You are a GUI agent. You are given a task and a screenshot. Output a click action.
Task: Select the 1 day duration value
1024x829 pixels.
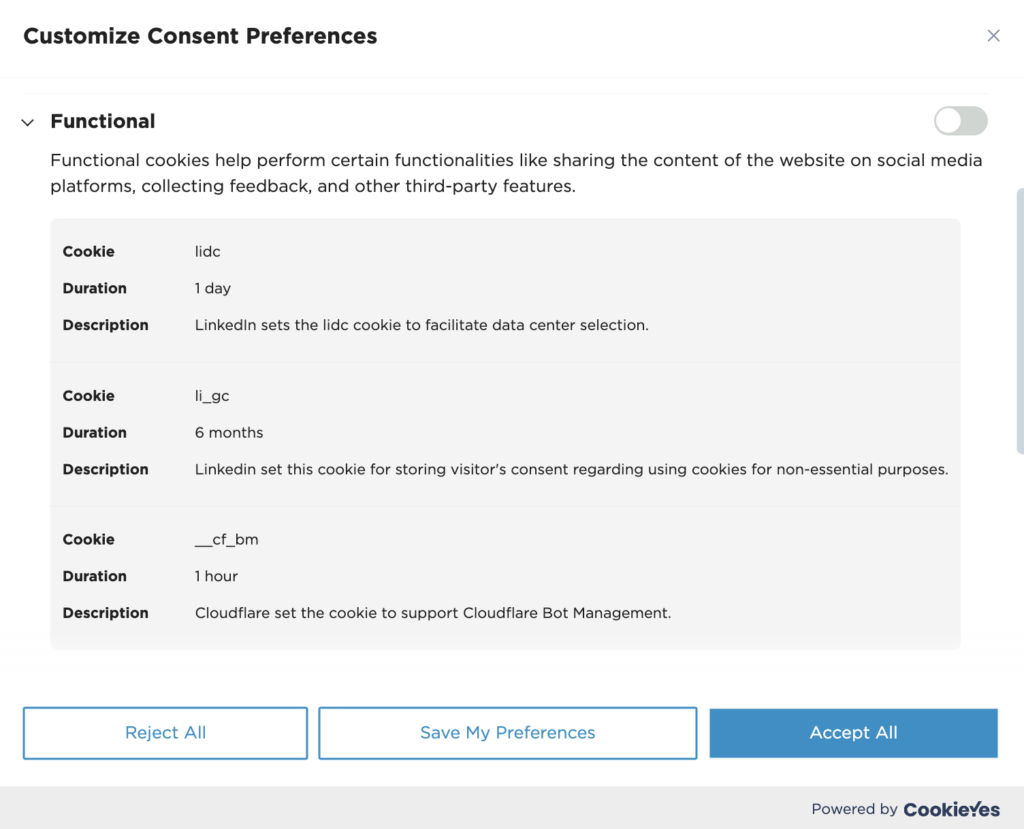(x=210, y=288)
